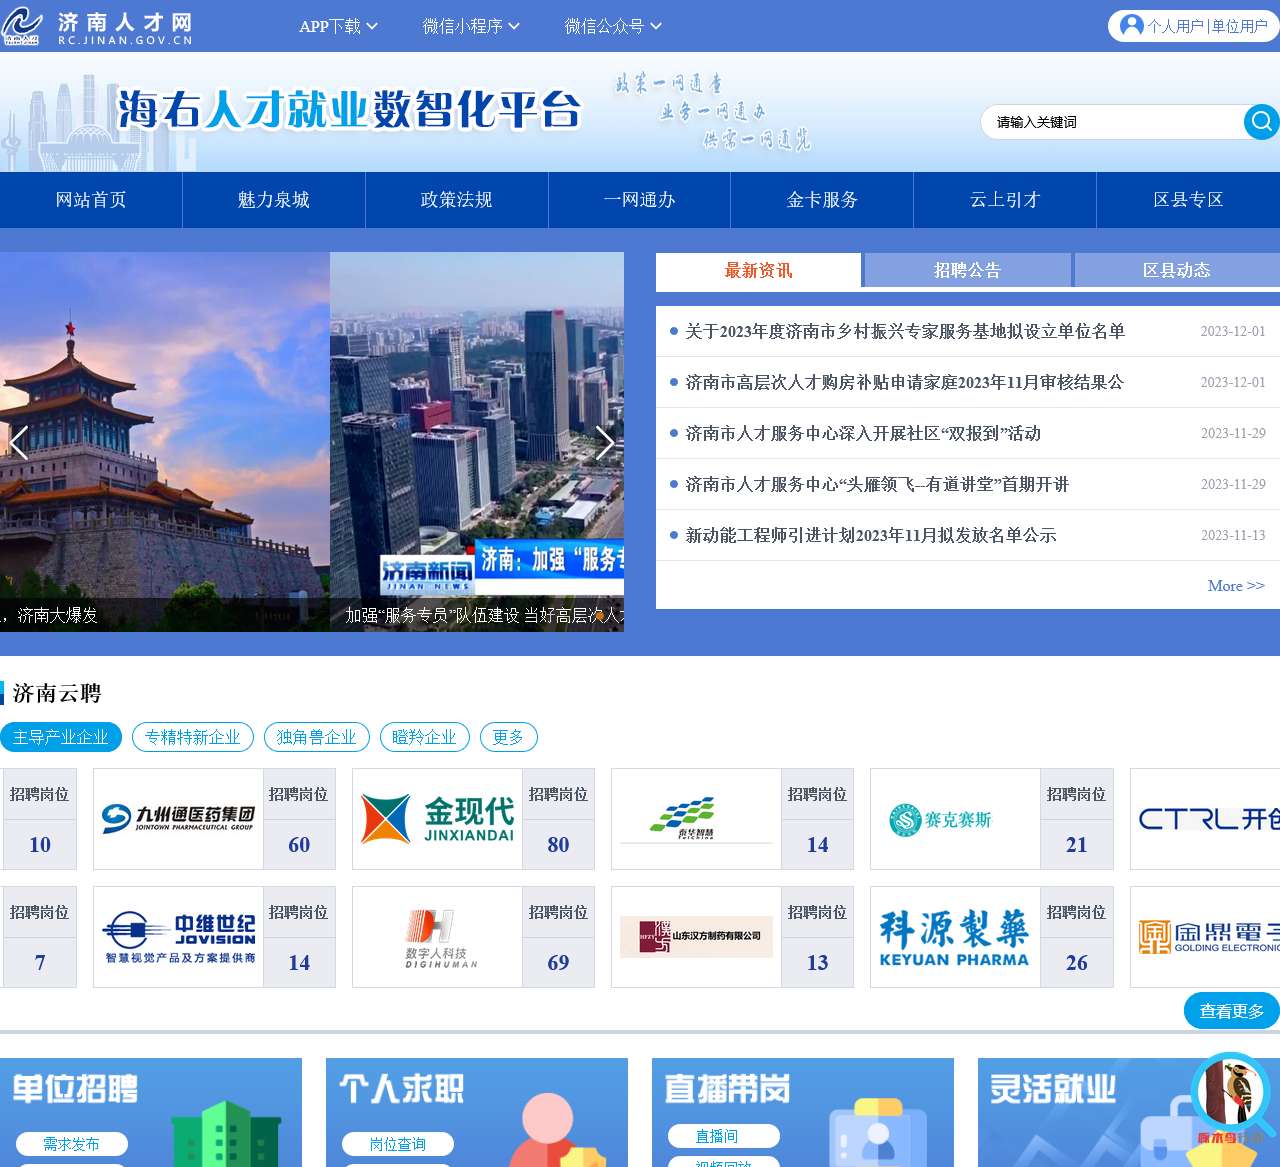Select the 专精特新企业 filter pill
The image size is (1280, 1167).
pos(192,737)
